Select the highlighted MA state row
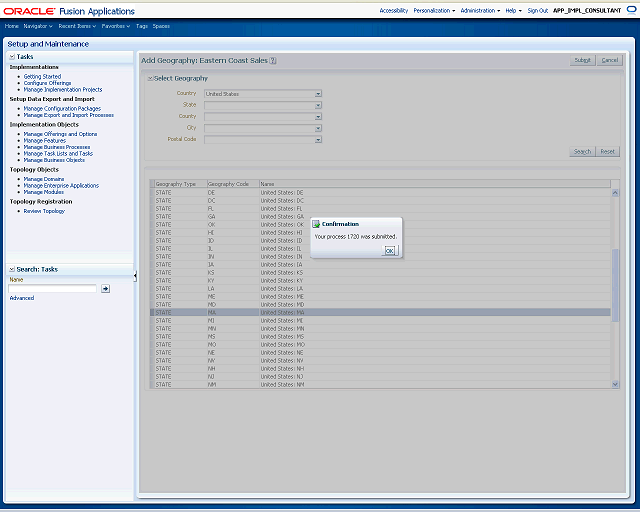Viewport: 640px width, 512px height. 380,313
